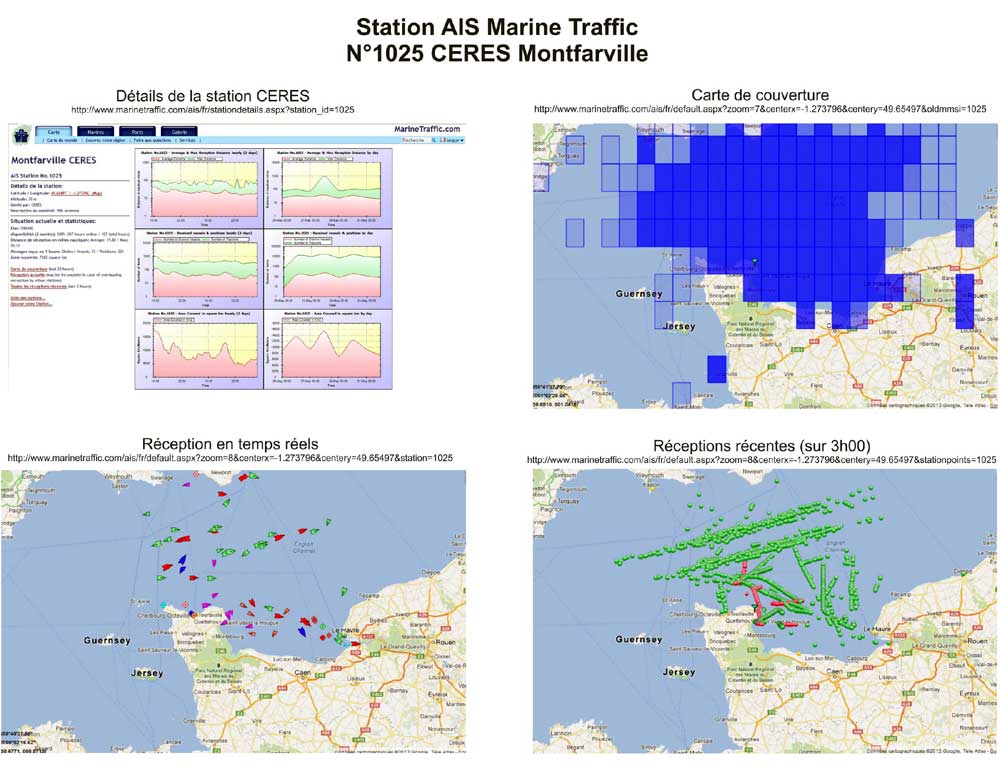
Task: Open the Carte tab
Action: tap(54, 132)
